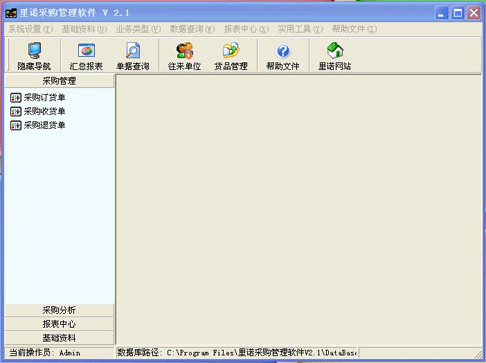
Task: Open the 基础资料 menu in menu bar
Action: 84,29
